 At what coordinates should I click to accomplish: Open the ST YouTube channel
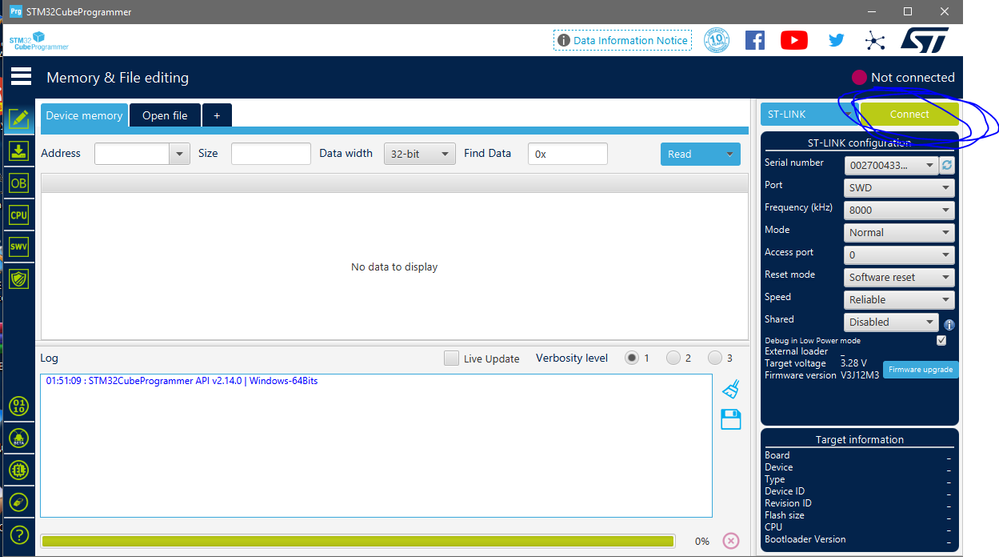click(x=794, y=40)
